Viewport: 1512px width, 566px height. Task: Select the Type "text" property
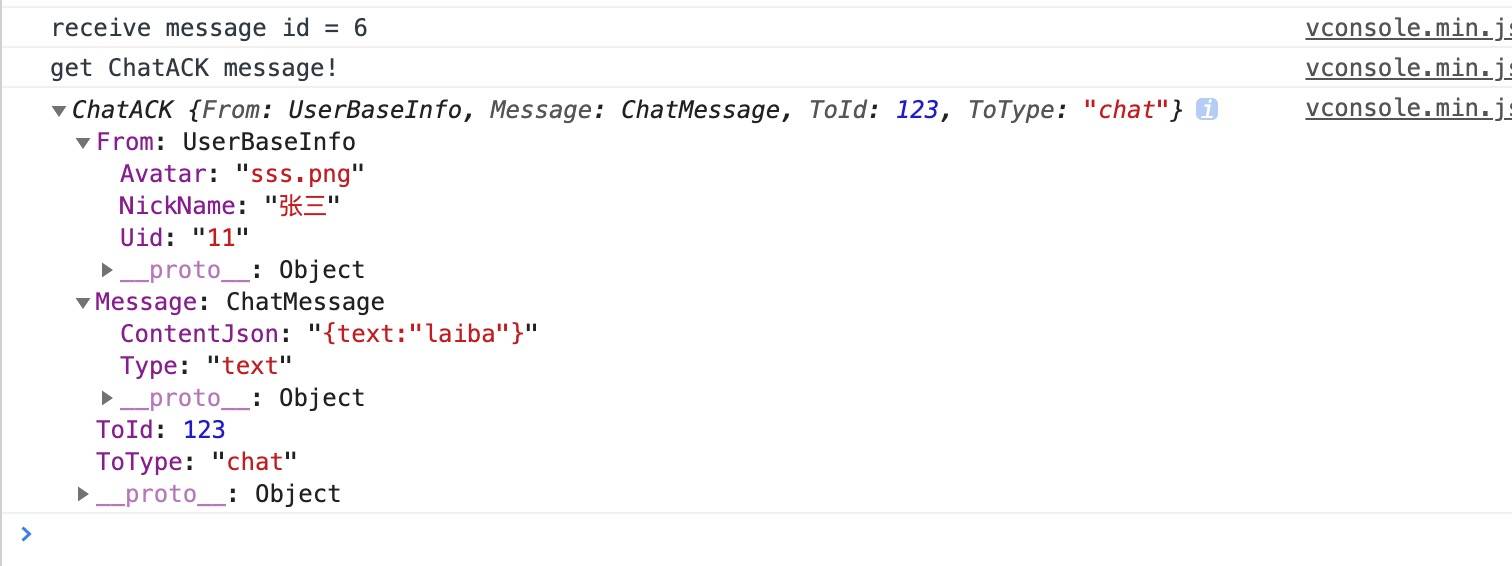[x=207, y=366]
